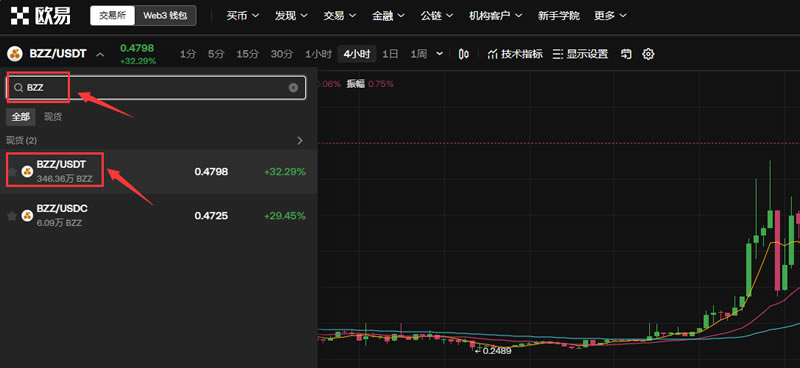Open 显示设置 display settings
The image size is (800, 368).
[581, 54]
